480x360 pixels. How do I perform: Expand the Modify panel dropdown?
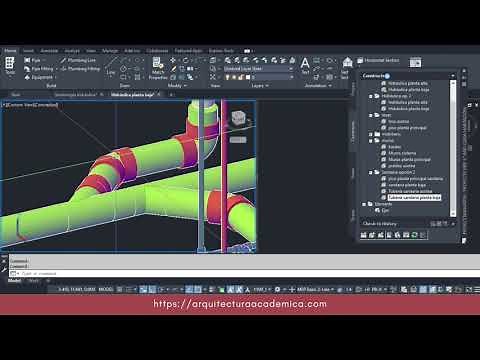[x=177, y=86]
